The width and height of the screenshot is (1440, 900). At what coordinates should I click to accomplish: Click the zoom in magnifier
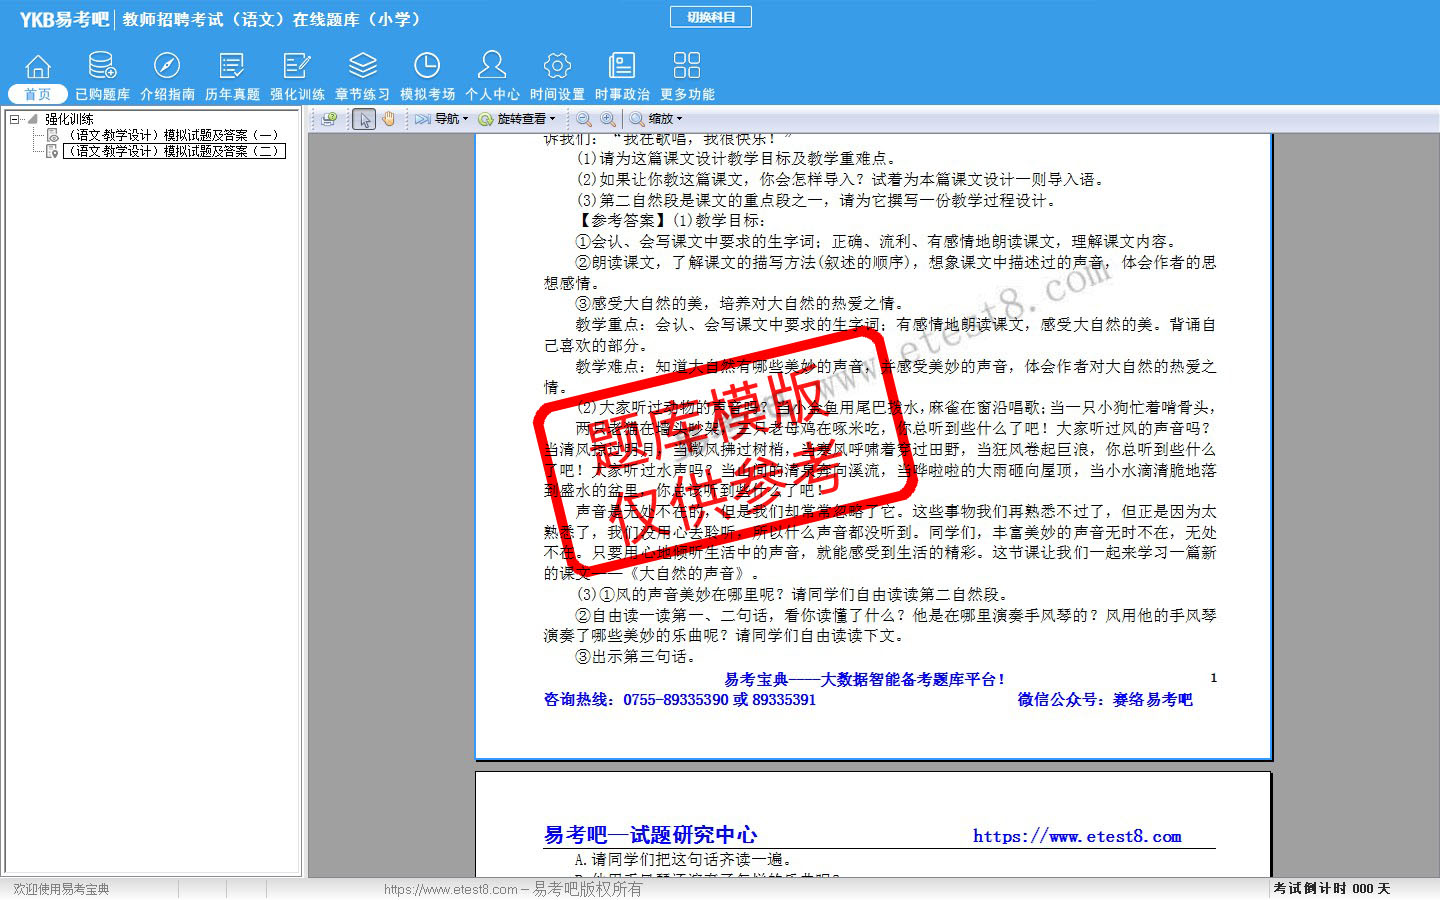click(x=608, y=119)
